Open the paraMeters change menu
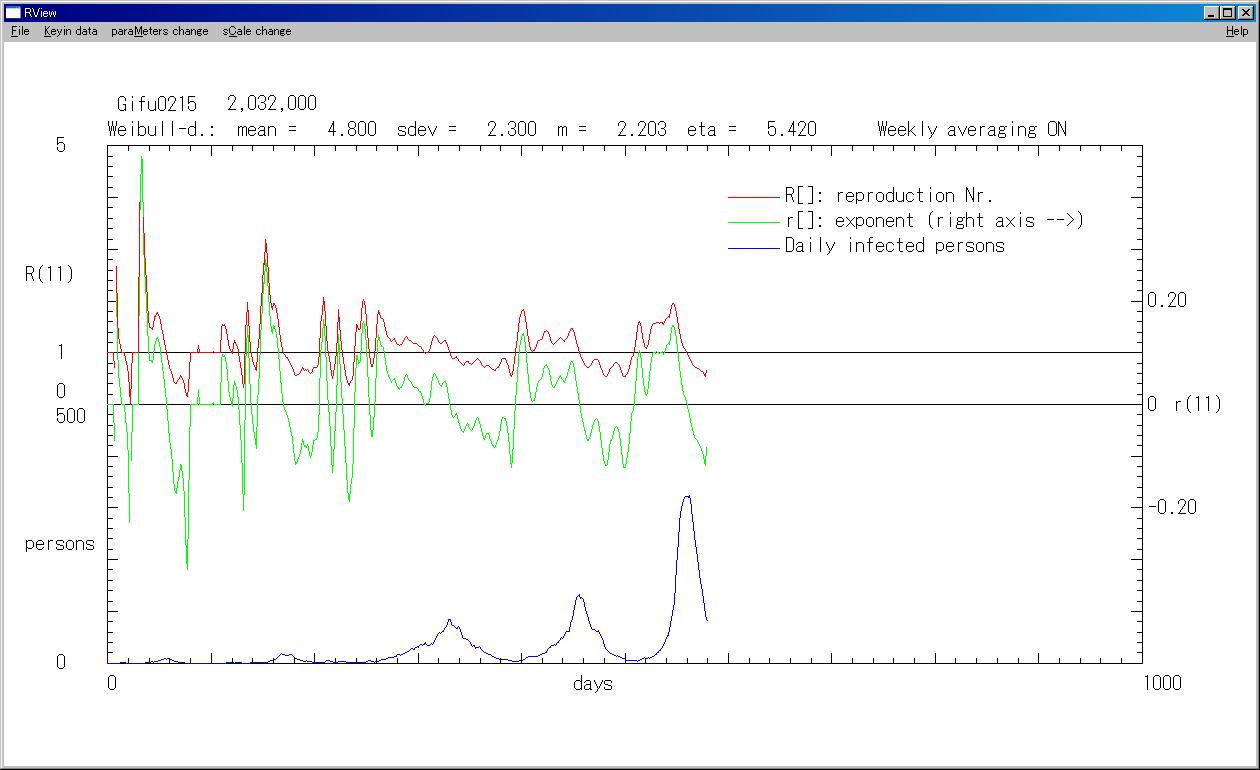Viewport: 1260px width, 770px height. coord(160,31)
